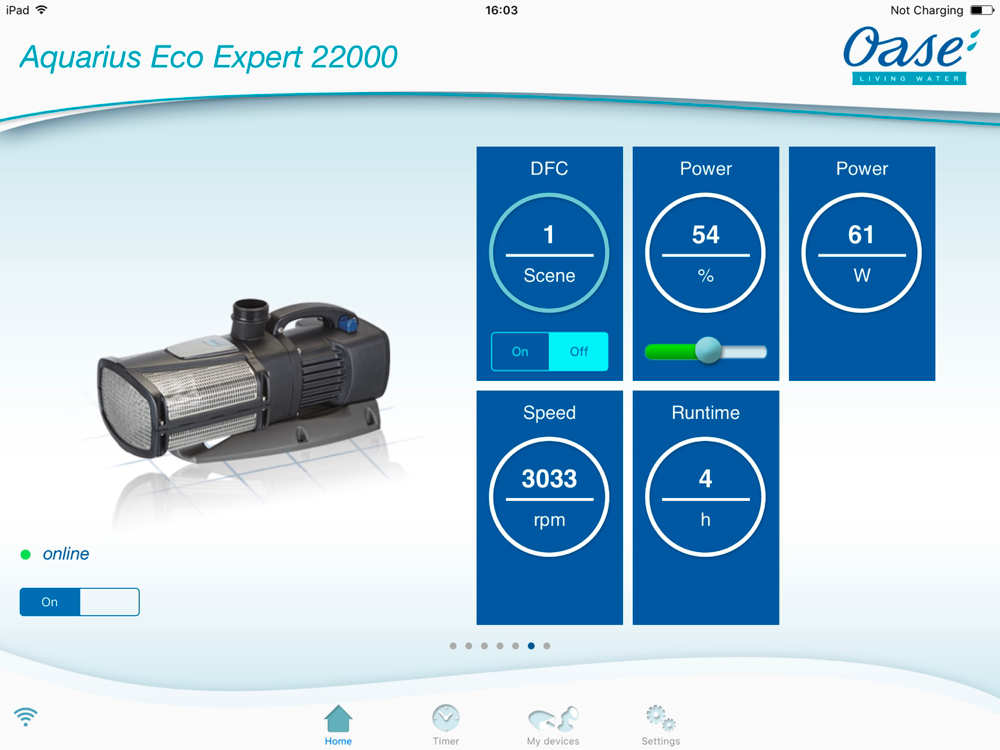Tap the Aquarius pump product image
Image resolution: width=1000 pixels, height=750 pixels.
coord(242,381)
